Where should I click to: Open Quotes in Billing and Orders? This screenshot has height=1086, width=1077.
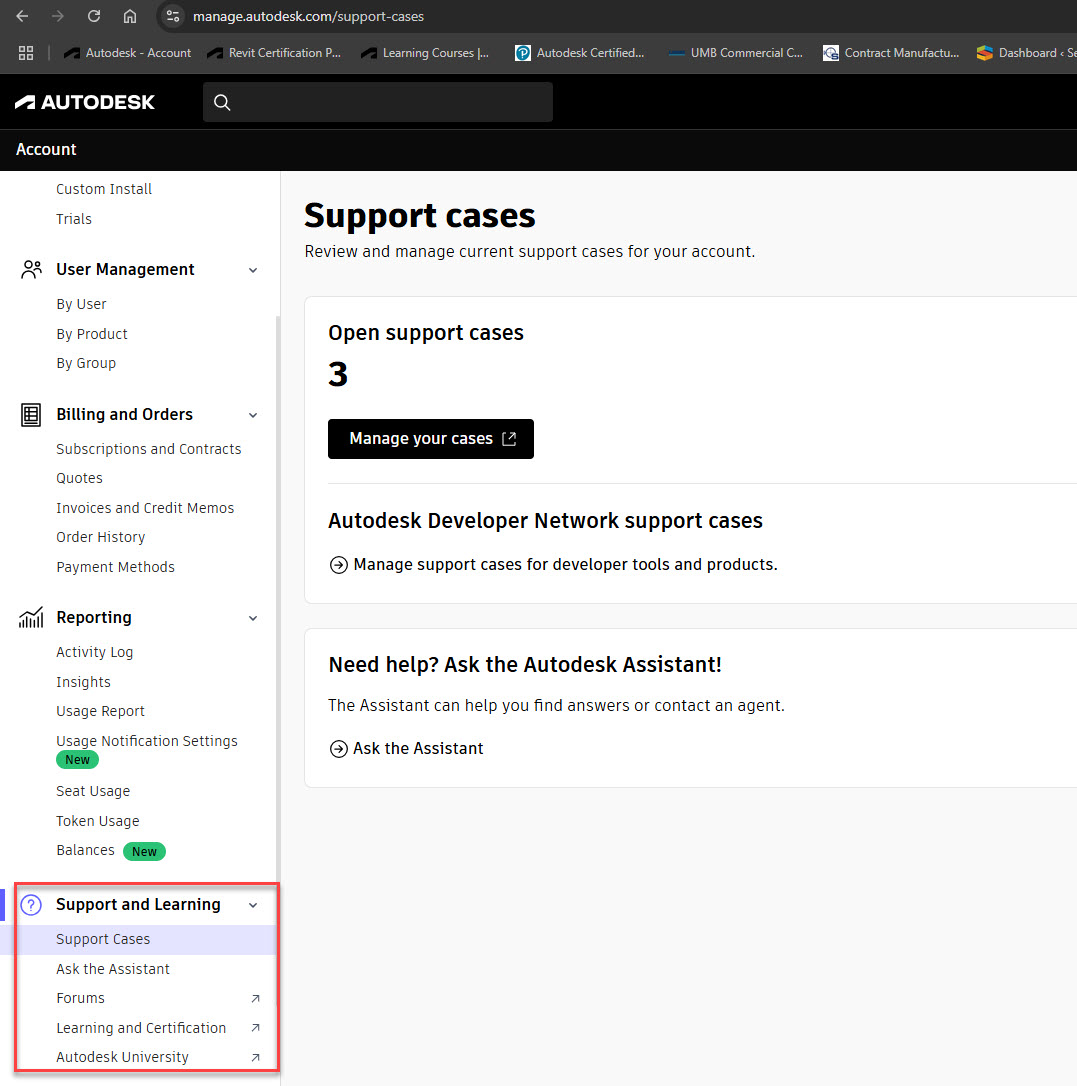[79, 478]
